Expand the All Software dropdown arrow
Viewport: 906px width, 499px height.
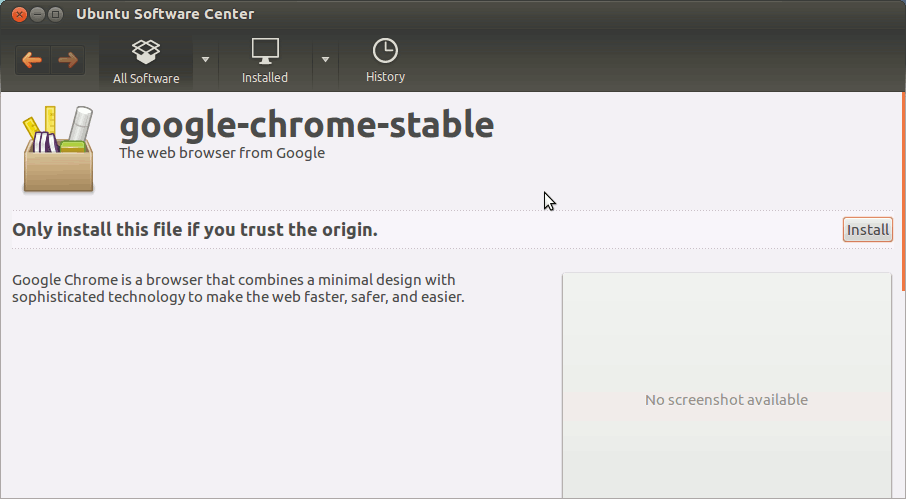point(206,59)
